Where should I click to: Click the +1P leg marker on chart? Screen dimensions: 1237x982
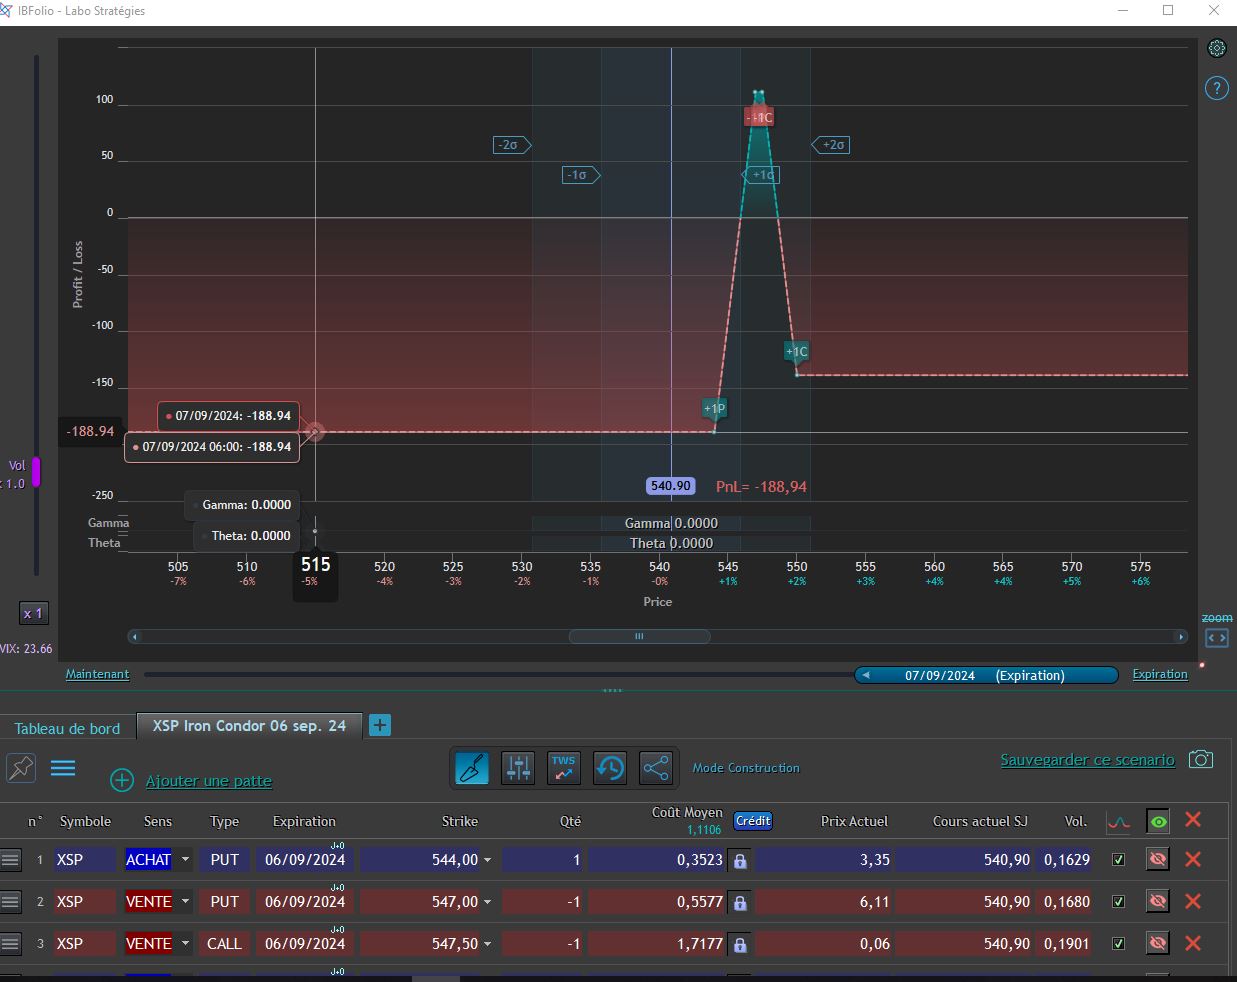pyautogui.click(x=714, y=408)
